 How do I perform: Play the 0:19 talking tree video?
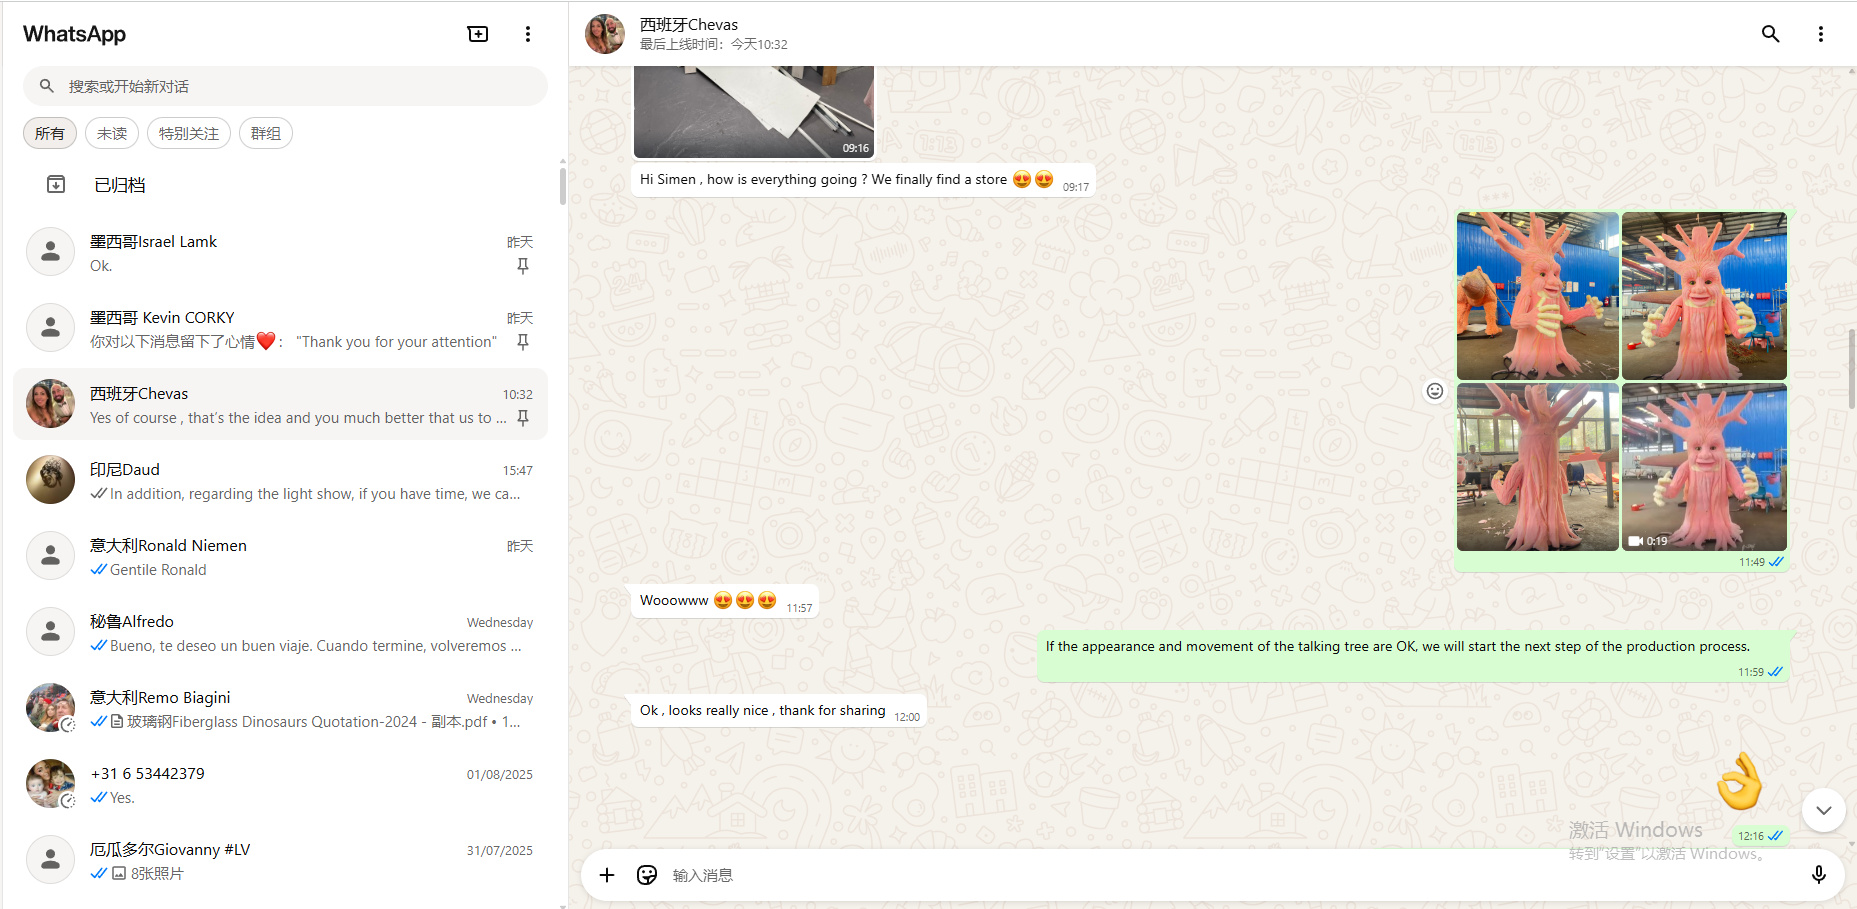point(1703,466)
